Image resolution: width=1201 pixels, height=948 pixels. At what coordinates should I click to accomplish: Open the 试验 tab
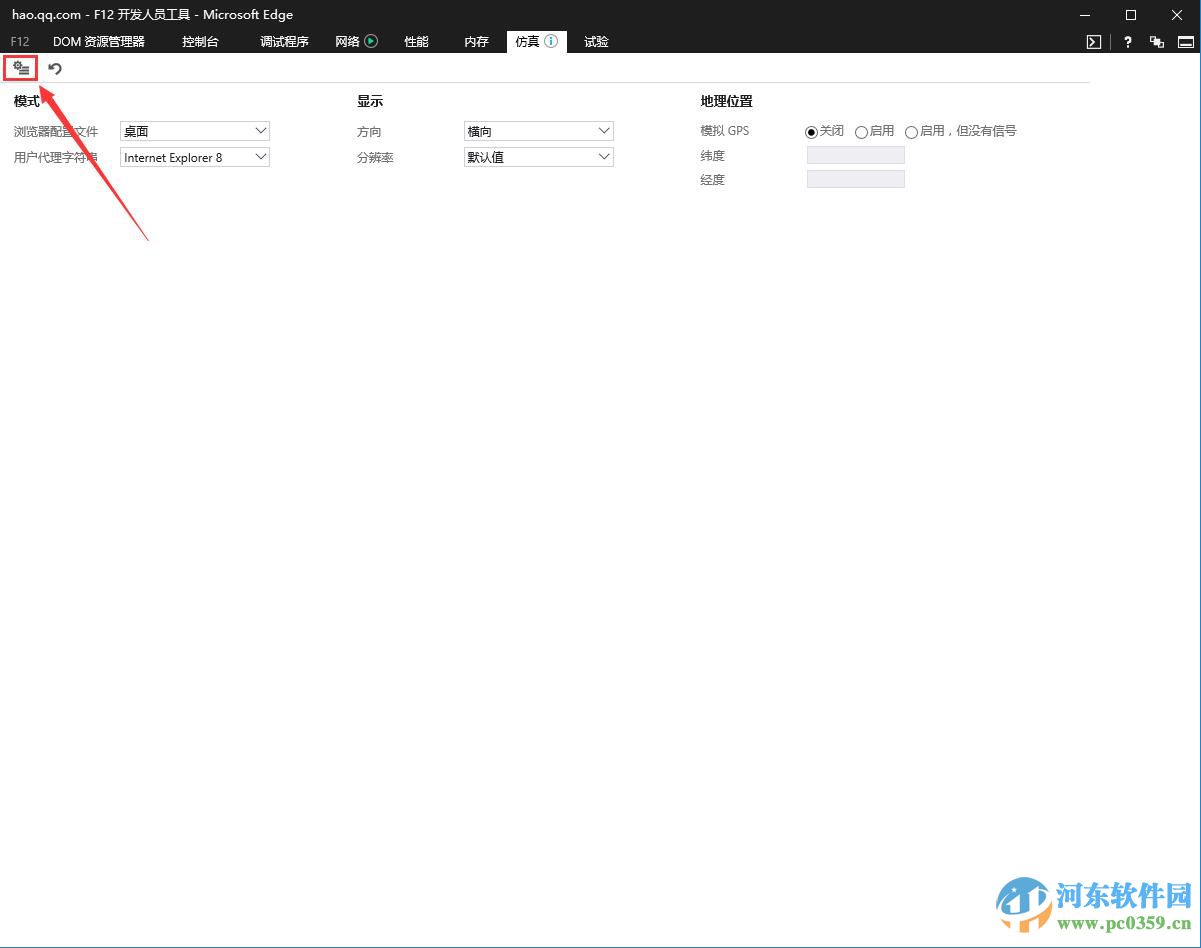coord(596,41)
